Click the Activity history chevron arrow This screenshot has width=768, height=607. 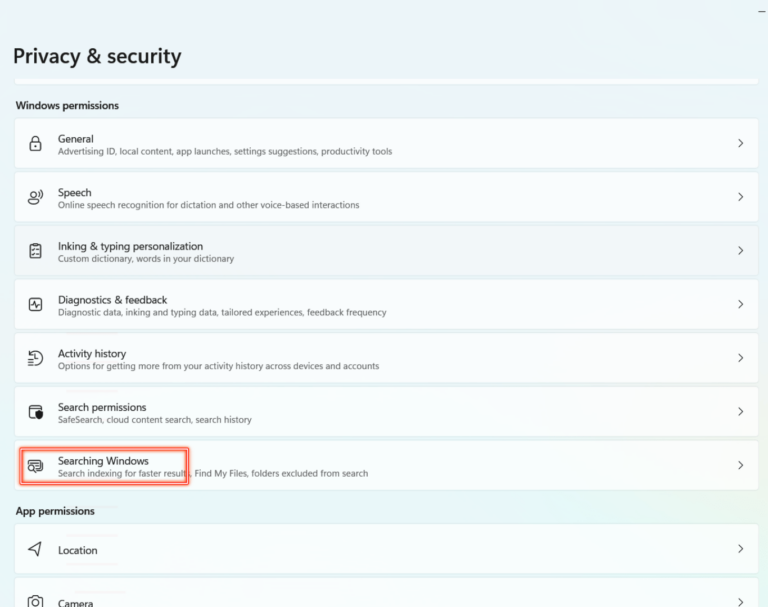pyautogui.click(x=740, y=358)
